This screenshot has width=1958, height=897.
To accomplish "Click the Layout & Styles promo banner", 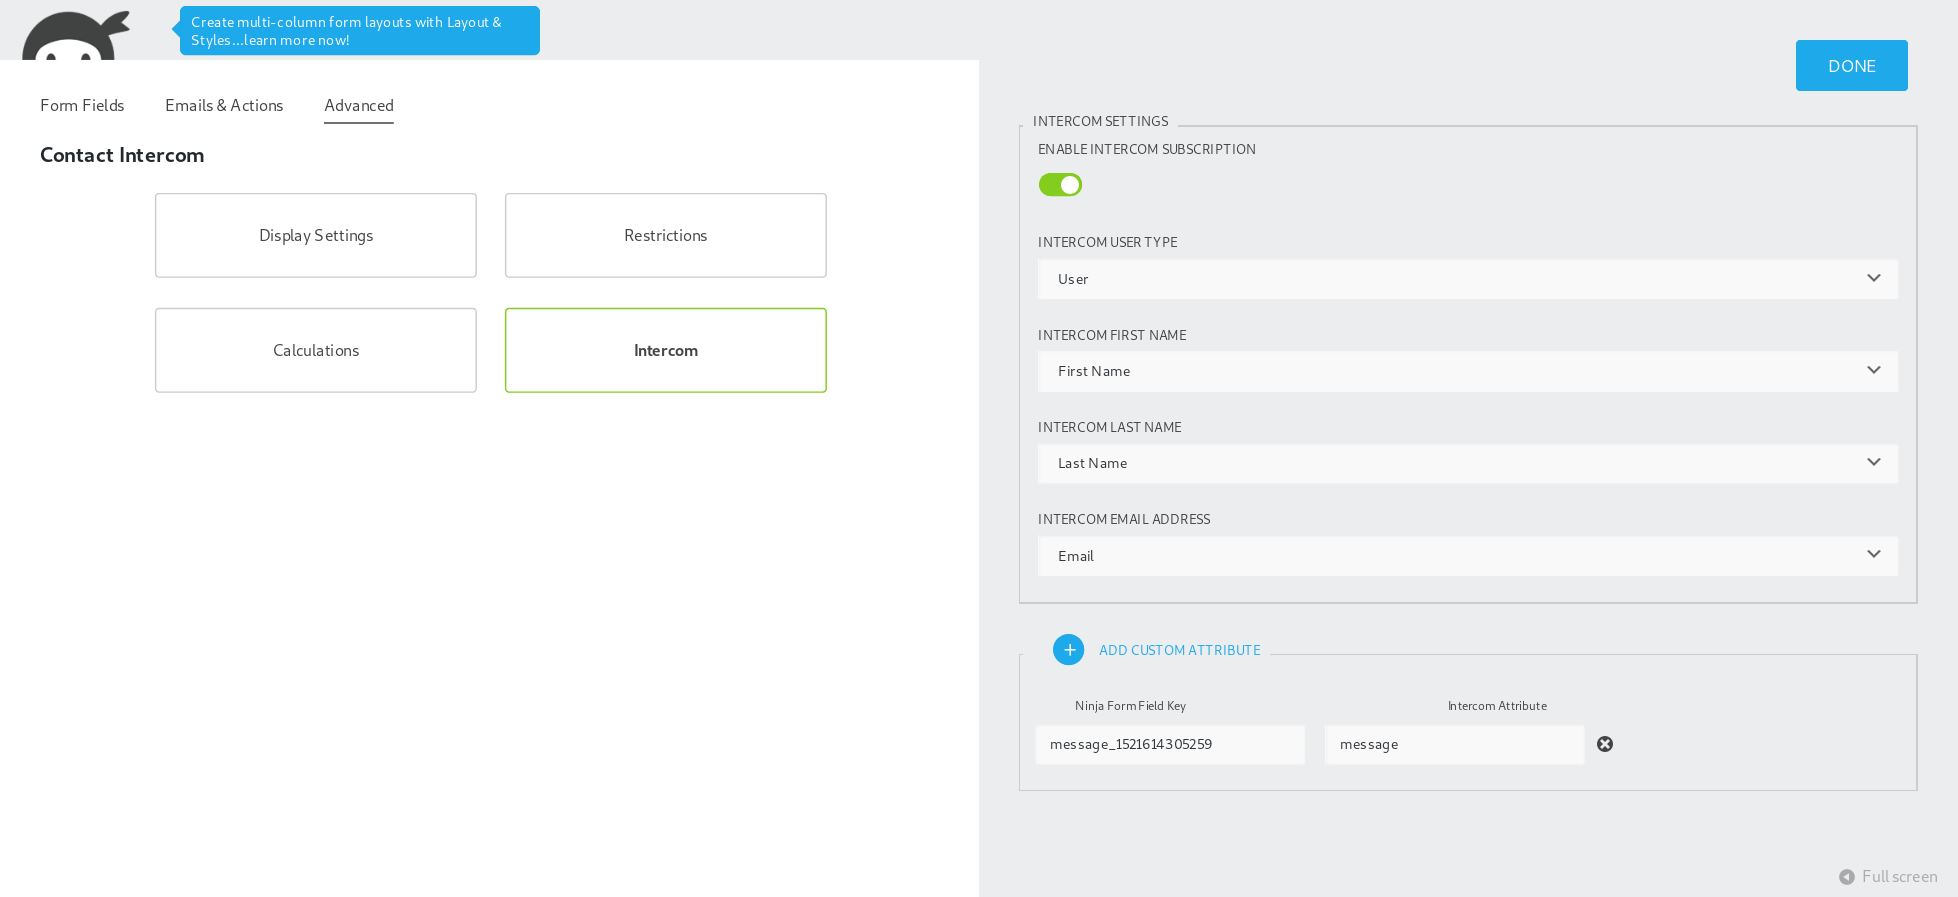I will point(360,31).
